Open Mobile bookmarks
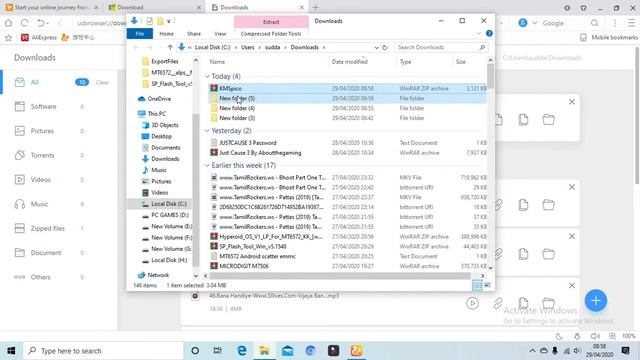The image size is (640, 360). click(609, 38)
